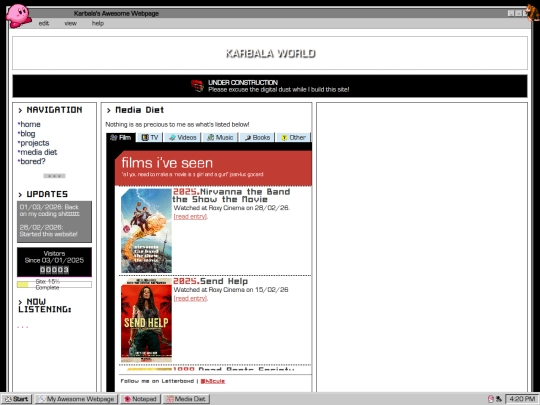
Task: Switch to the Other tab
Action: coord(293,137)
